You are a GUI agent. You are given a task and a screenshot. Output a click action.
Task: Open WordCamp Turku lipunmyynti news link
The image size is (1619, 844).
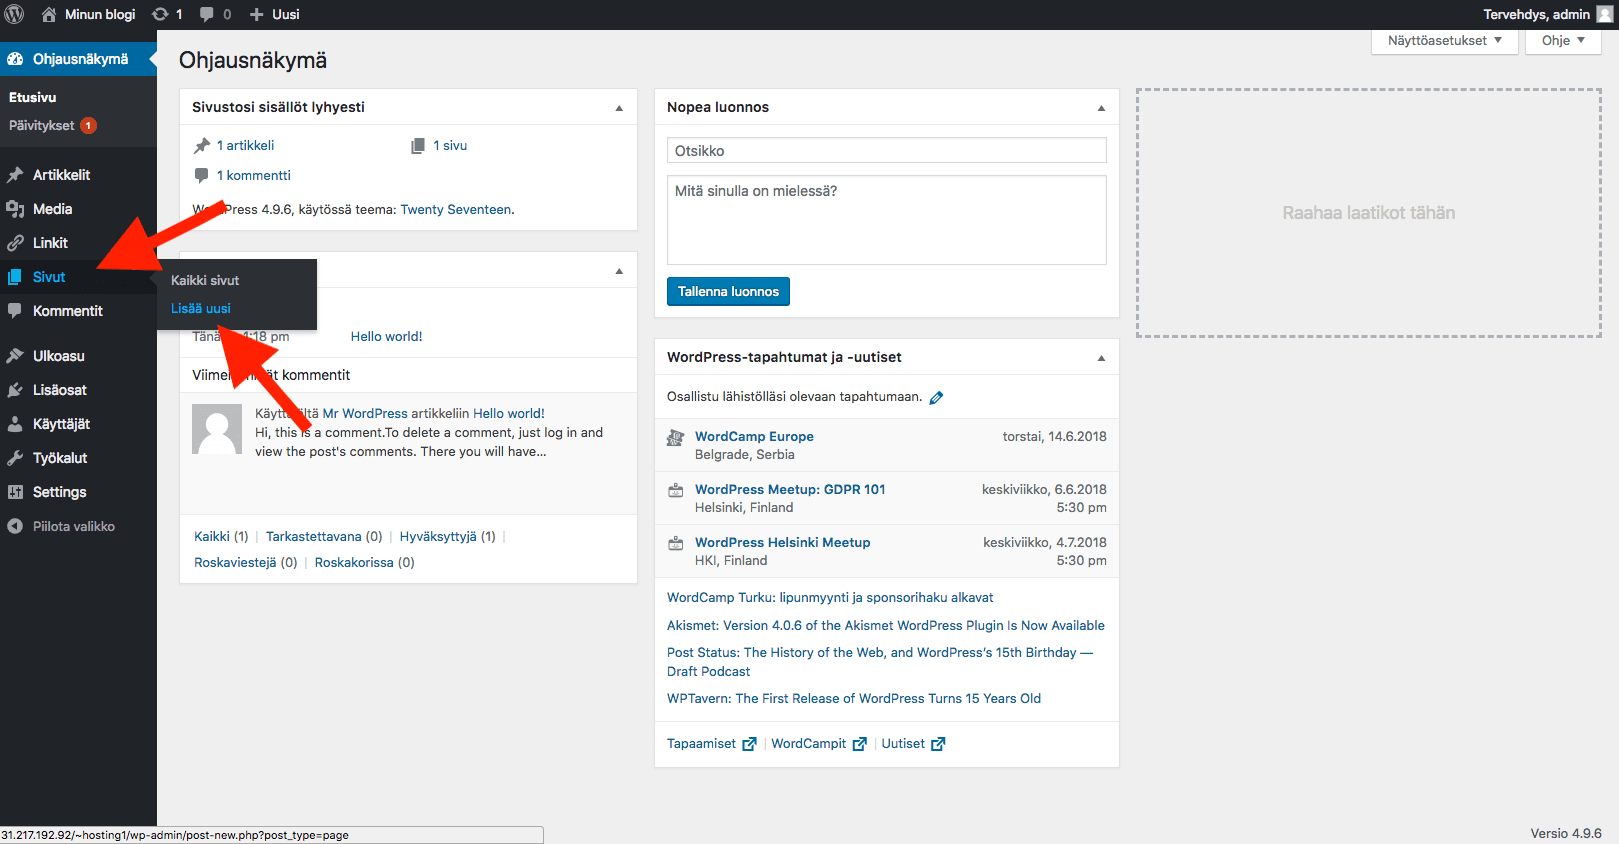coord(830,598)
